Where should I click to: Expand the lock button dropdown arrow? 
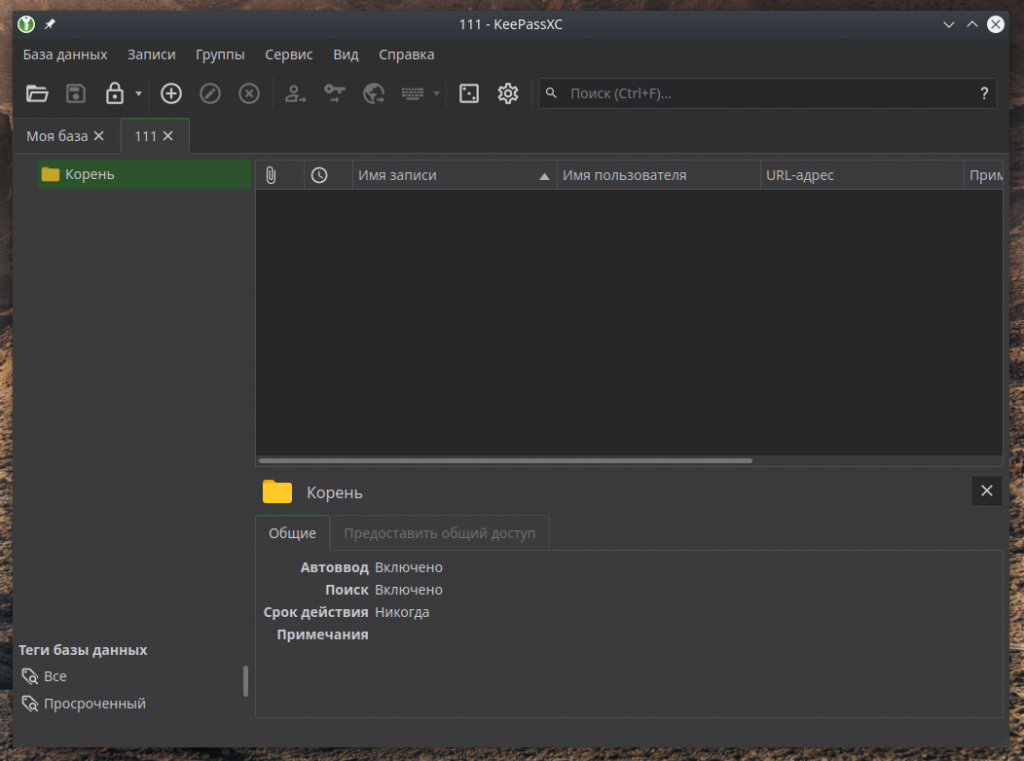tap(138, 94)
